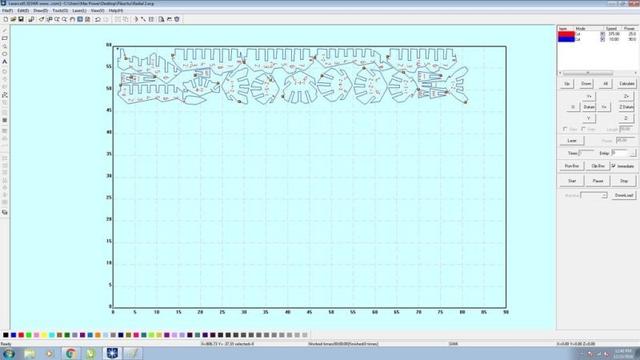Click the Y- jog button
Viewport: 640px width, 360px height.
(589, 118)
